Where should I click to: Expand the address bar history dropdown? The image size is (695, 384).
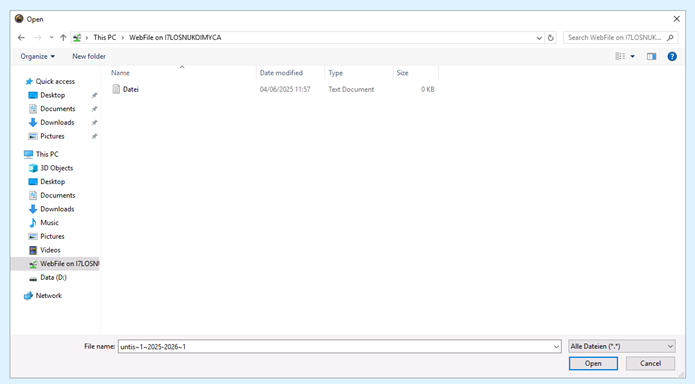(x=539, y=38)
